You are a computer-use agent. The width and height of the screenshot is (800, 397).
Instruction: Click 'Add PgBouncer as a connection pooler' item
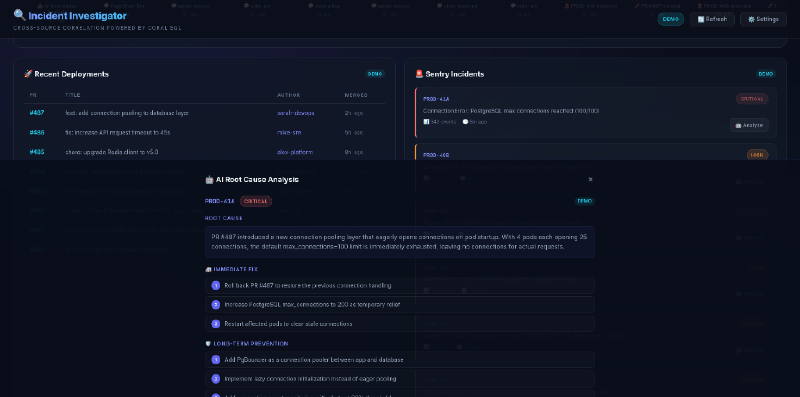(x=400, y=360)
